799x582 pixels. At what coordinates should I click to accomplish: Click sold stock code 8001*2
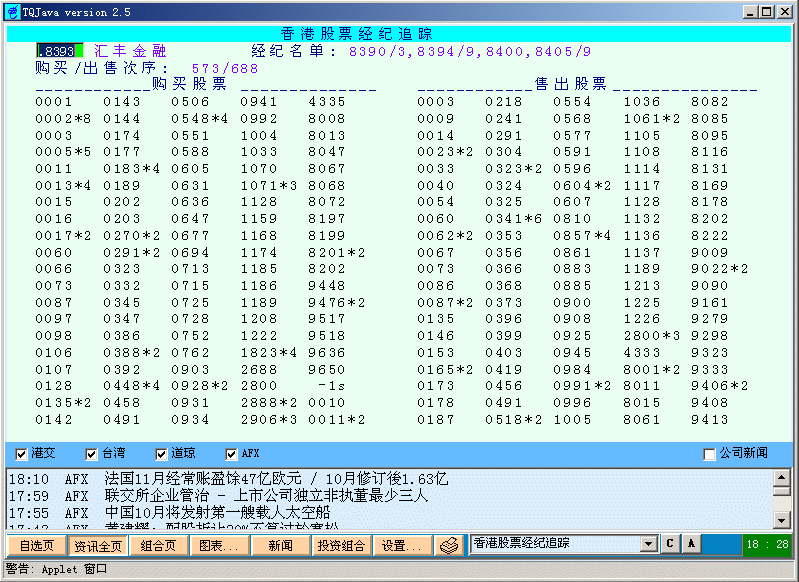[x=652, y=369]
